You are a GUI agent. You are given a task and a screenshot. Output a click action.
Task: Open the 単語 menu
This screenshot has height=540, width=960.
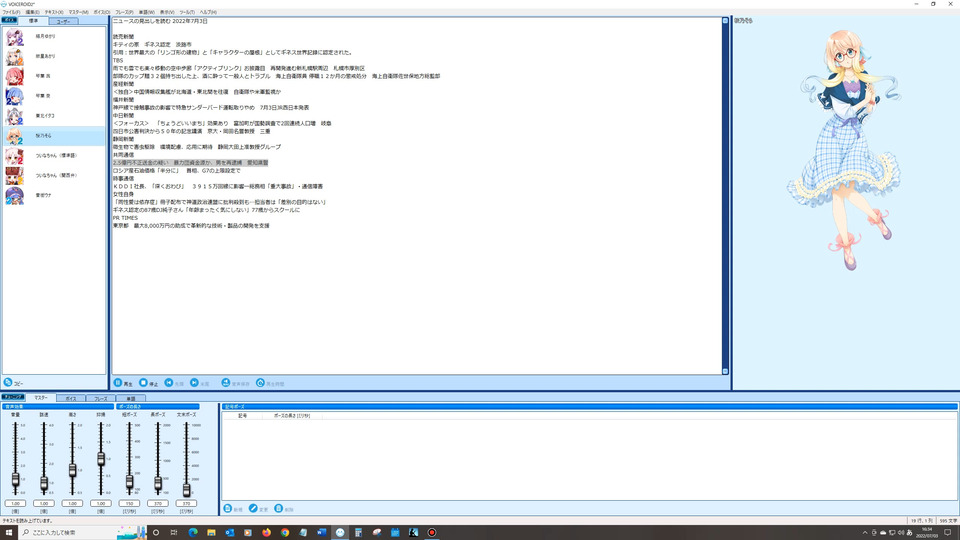tap(146, 12)
